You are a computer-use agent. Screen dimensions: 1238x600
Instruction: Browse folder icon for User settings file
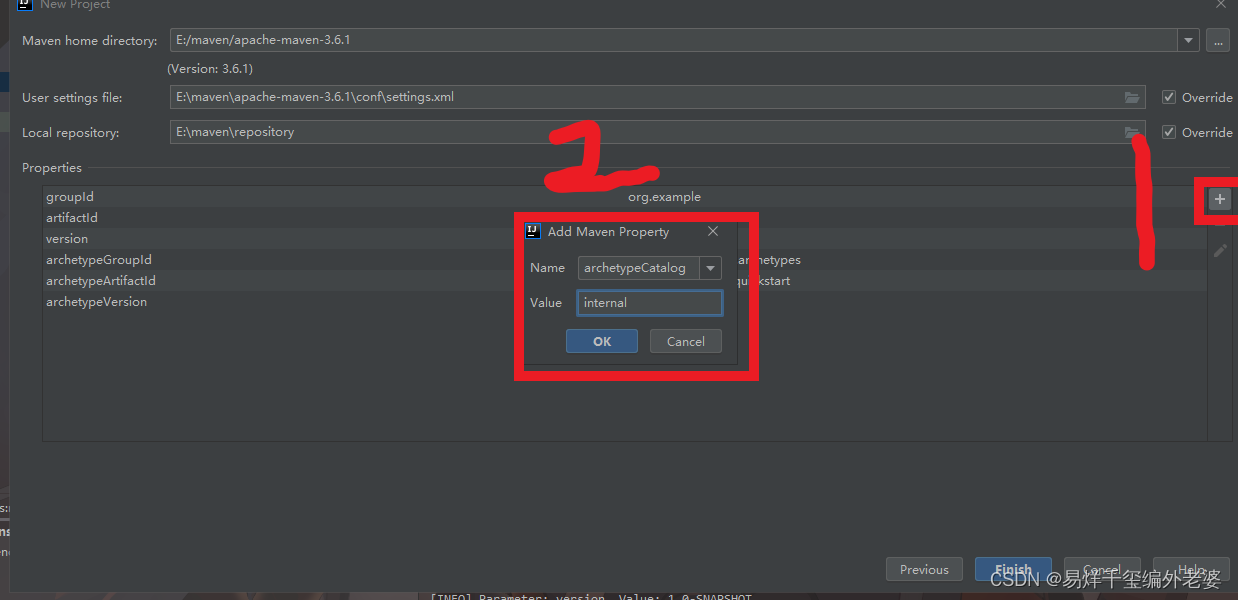(x=1132, y=97)
